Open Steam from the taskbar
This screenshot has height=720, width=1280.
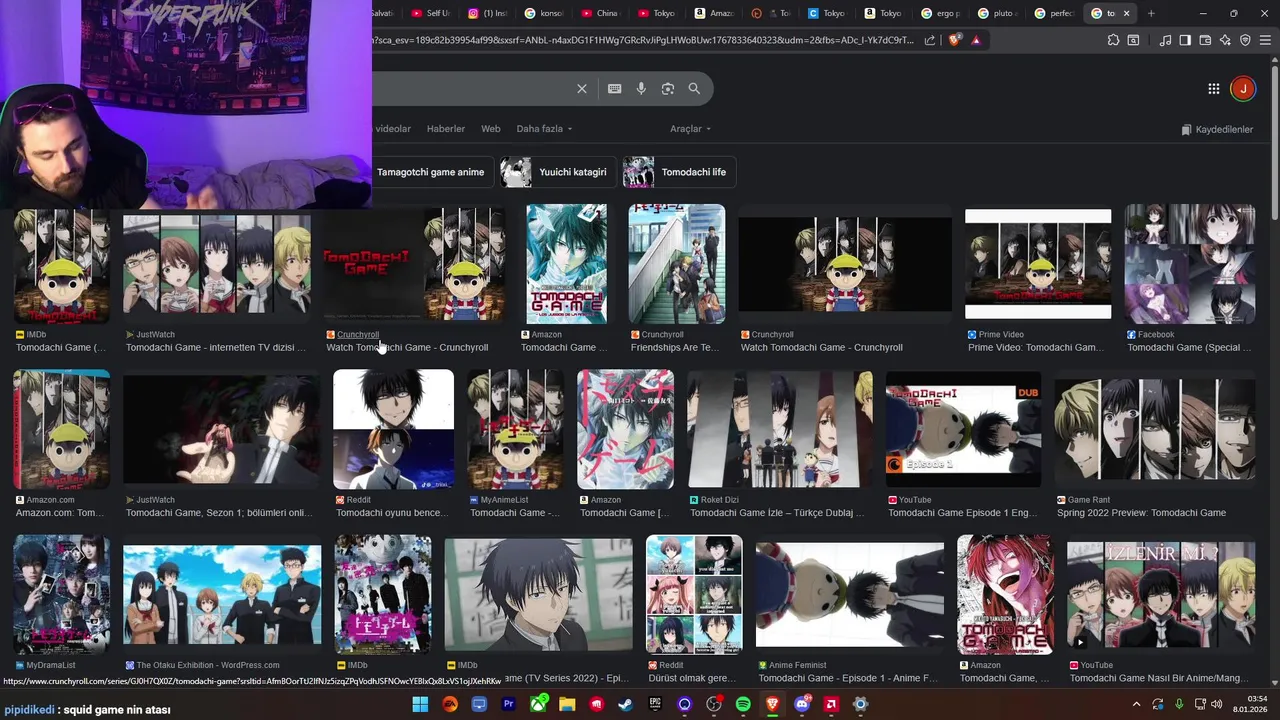click(x=625, y=704)
